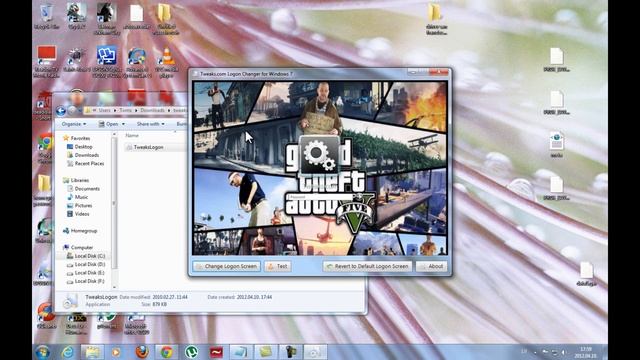Open the Pictures library

pyautogui.click(x=80, y=205)
